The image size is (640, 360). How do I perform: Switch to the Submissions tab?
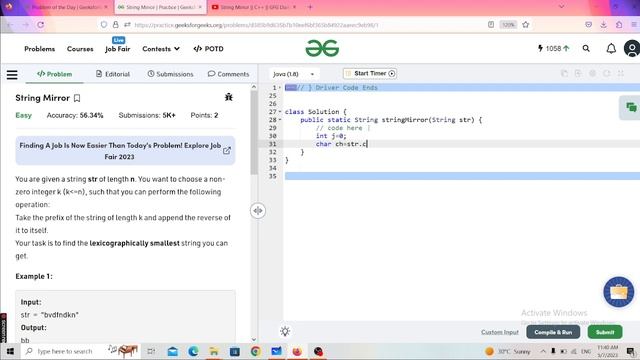(x=170, y=74)
